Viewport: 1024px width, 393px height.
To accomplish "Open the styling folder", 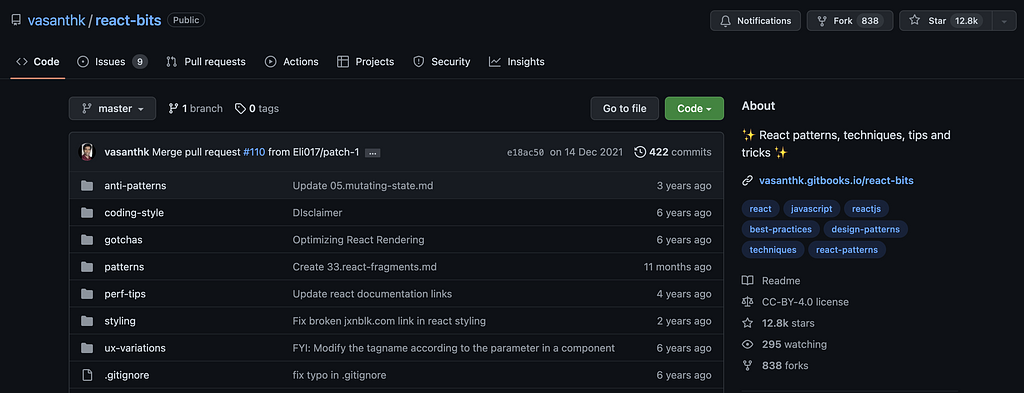I will [120, 321].
